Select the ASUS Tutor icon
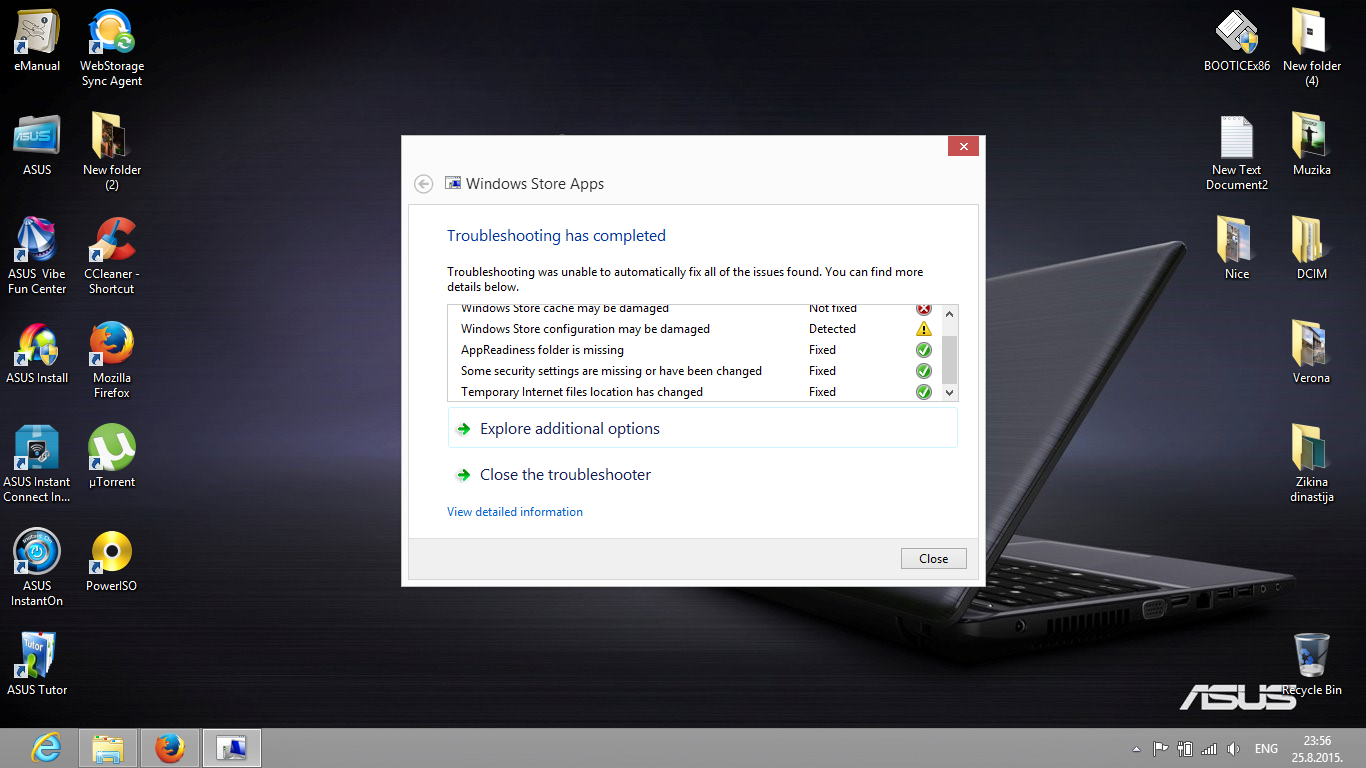 tap(37, 665)
